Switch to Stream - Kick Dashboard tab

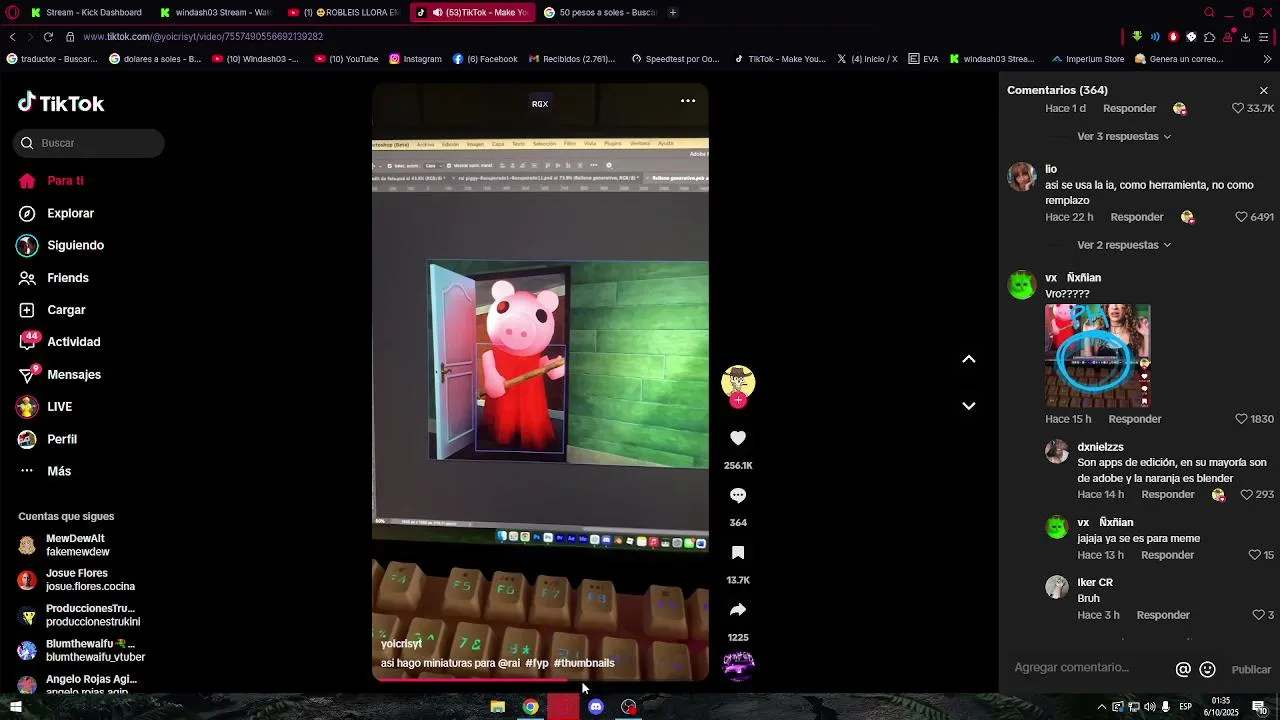(x=87, y=12)
